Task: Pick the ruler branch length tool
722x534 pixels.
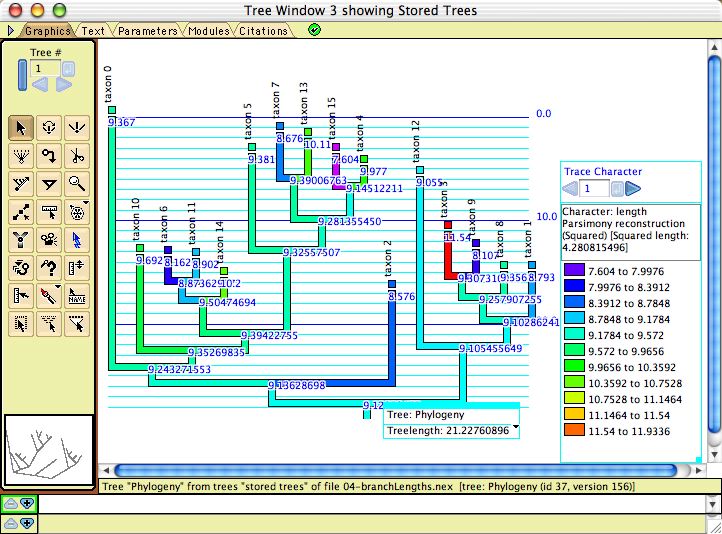Action: pos(49,210)
